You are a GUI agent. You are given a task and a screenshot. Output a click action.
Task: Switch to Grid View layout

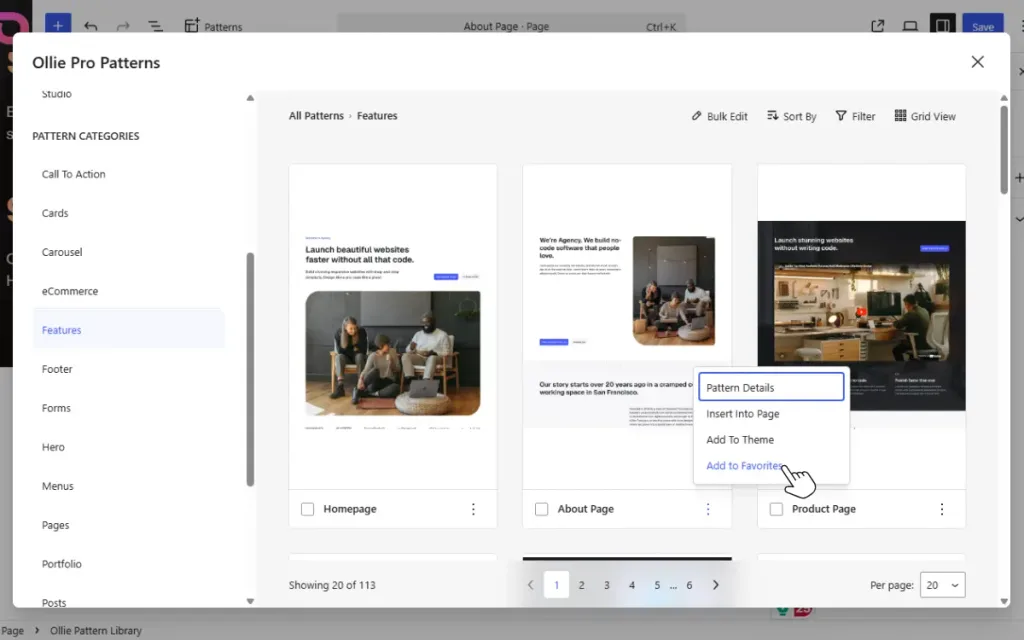coord(925,116)
